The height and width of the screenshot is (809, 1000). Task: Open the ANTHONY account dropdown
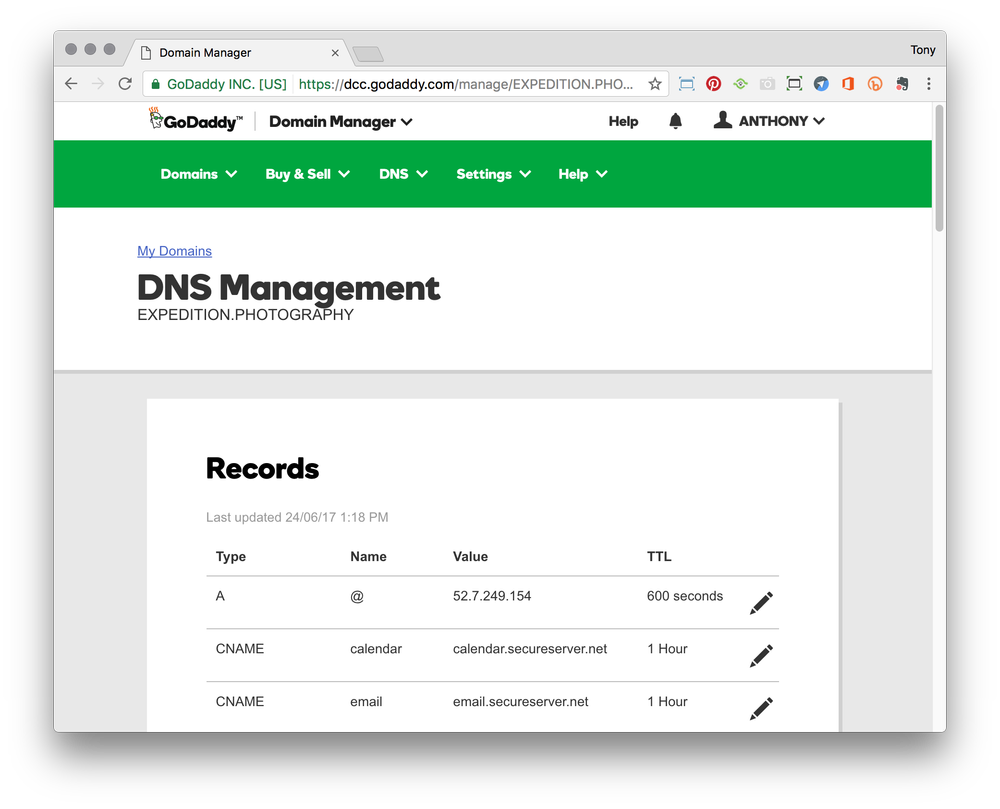(781, 121)
